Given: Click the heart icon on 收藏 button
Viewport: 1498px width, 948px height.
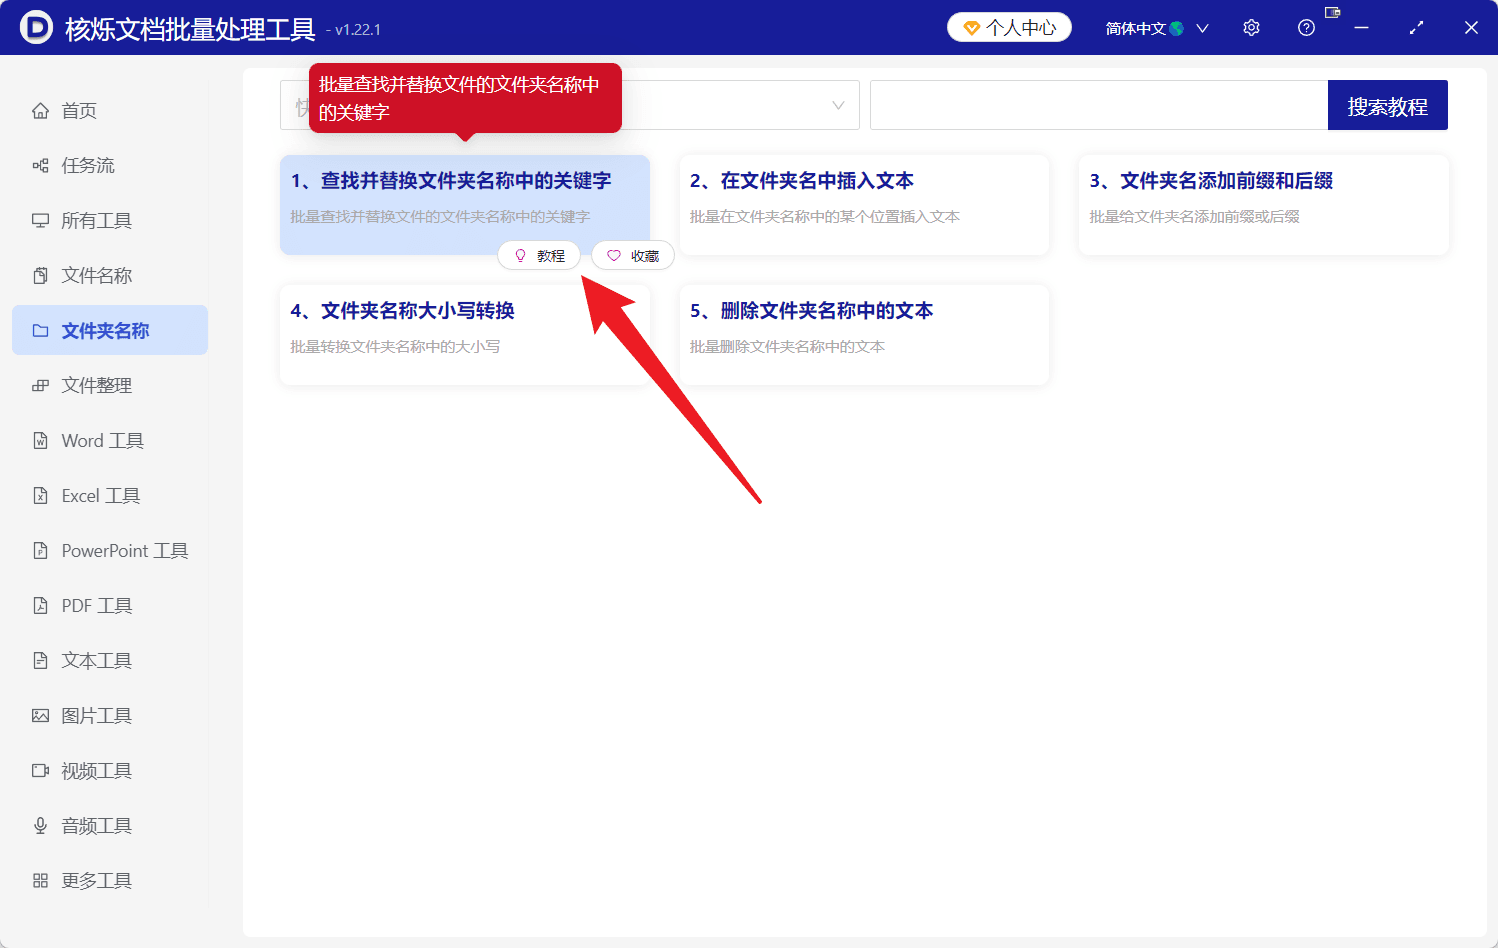Looking at the screenshot, I should tap(614, 256).
